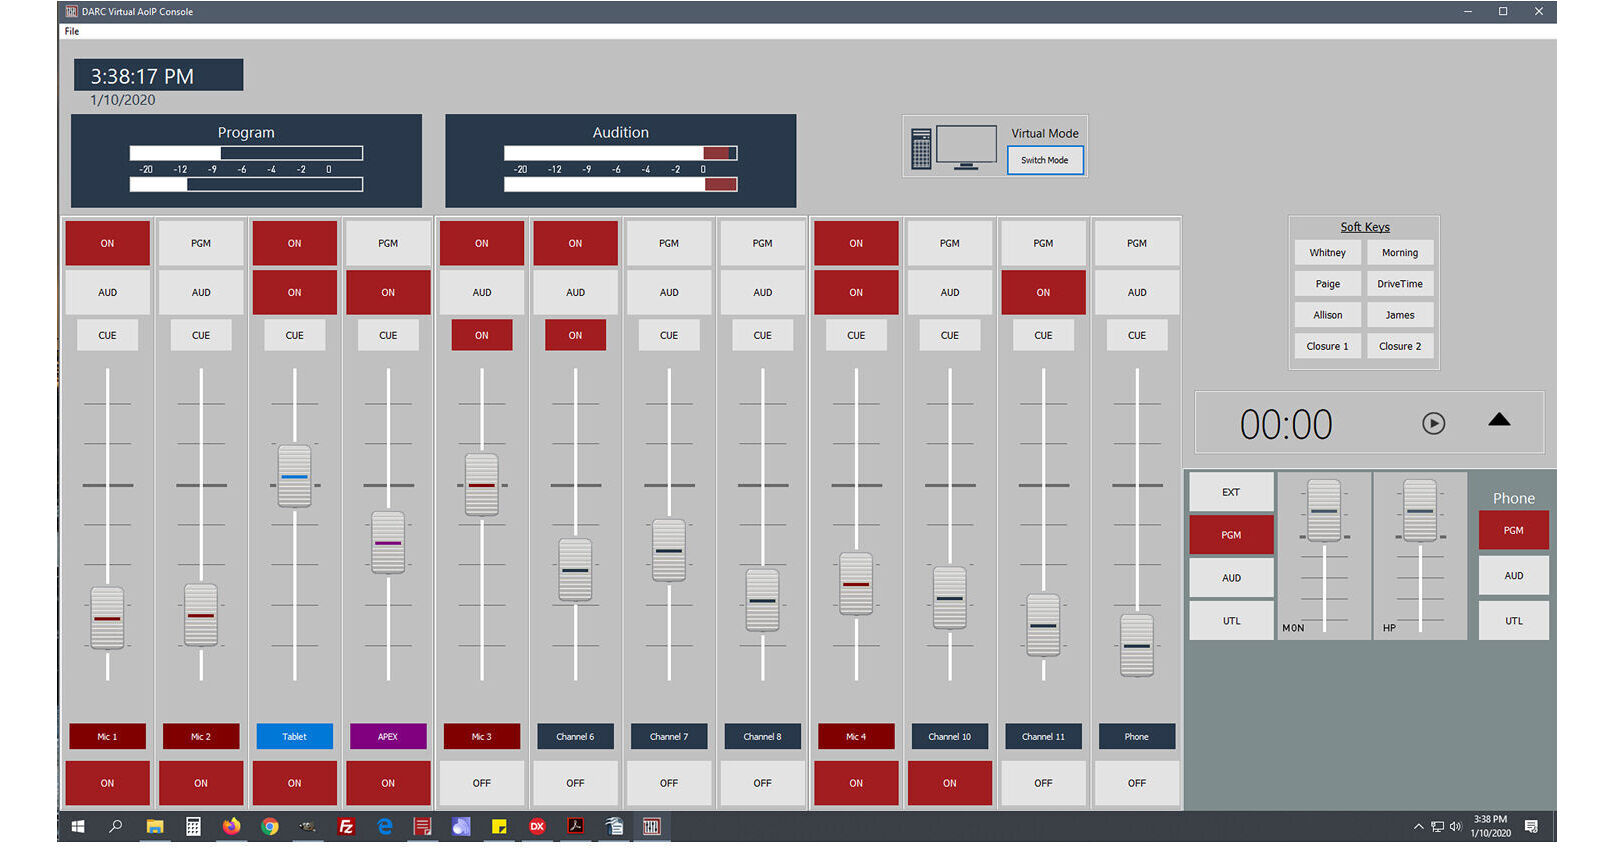Screen dimensions: 1615x848
Task: Open the File menu
Action: click(72, 31)
